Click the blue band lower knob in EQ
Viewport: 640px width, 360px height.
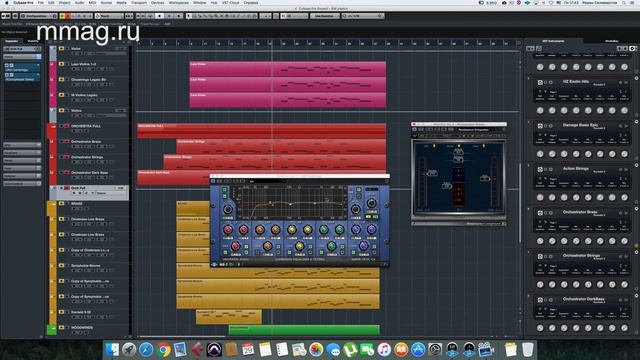[363, 246]
